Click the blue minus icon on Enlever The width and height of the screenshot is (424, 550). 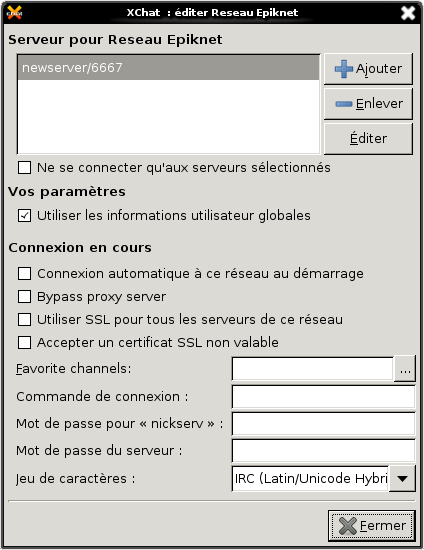[x=344, y=103]
